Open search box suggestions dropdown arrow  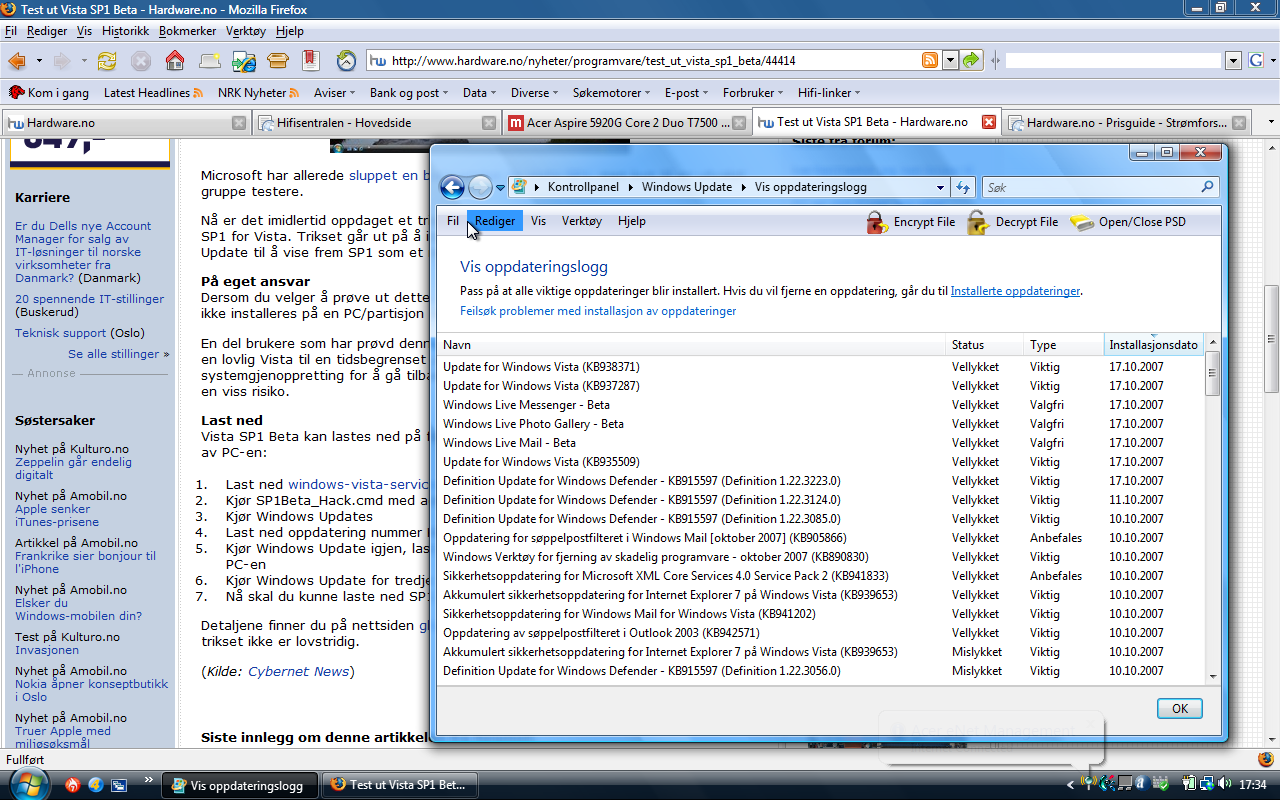tap(1234, 60)
